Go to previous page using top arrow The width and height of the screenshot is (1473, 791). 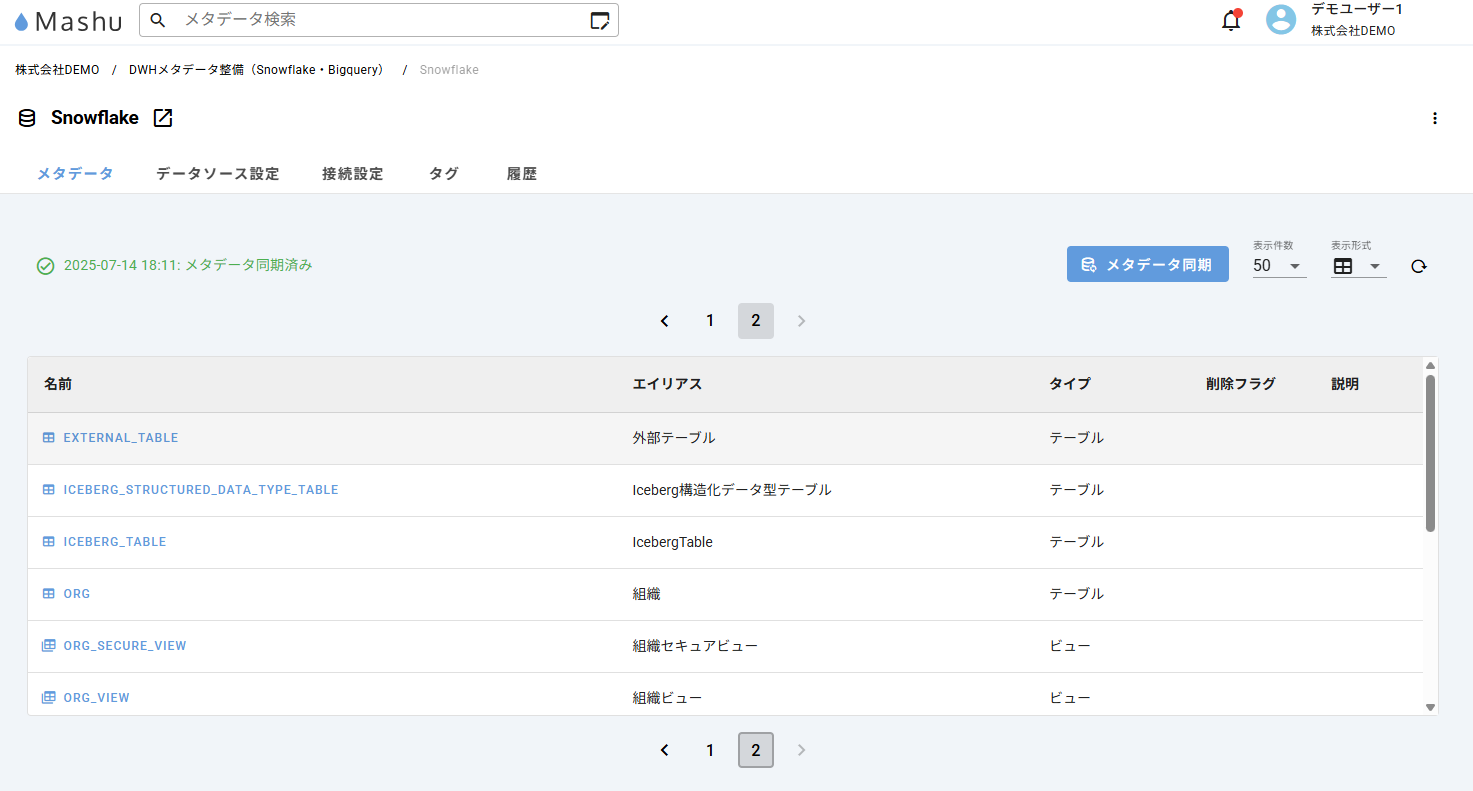pyautogui.click(x=664, y=321)
